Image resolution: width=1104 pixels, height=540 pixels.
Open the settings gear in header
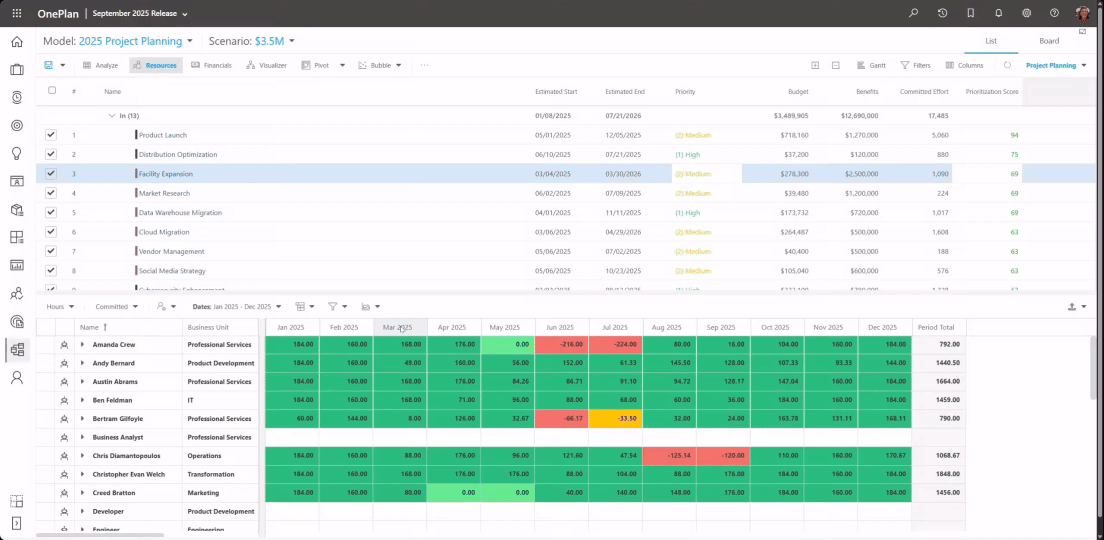tap(1027, 13)
